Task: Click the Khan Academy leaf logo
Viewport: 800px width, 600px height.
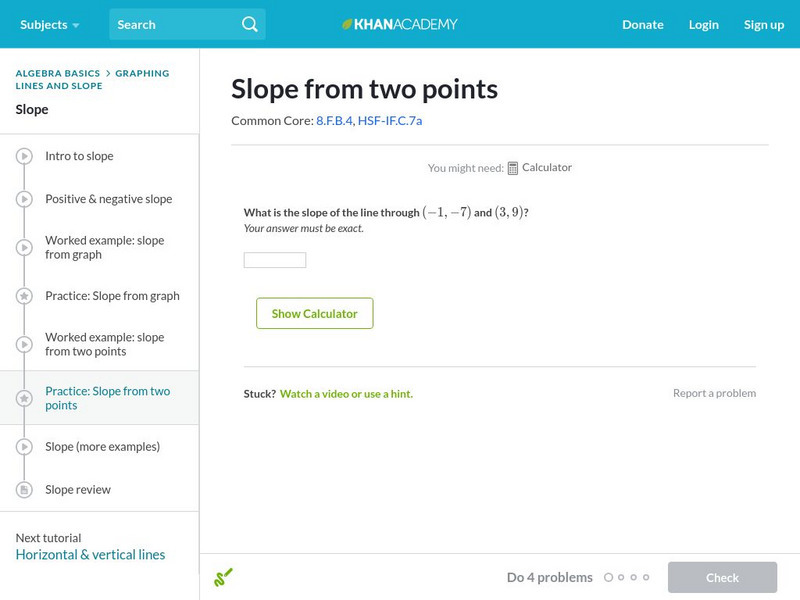Action: (348, 24)
